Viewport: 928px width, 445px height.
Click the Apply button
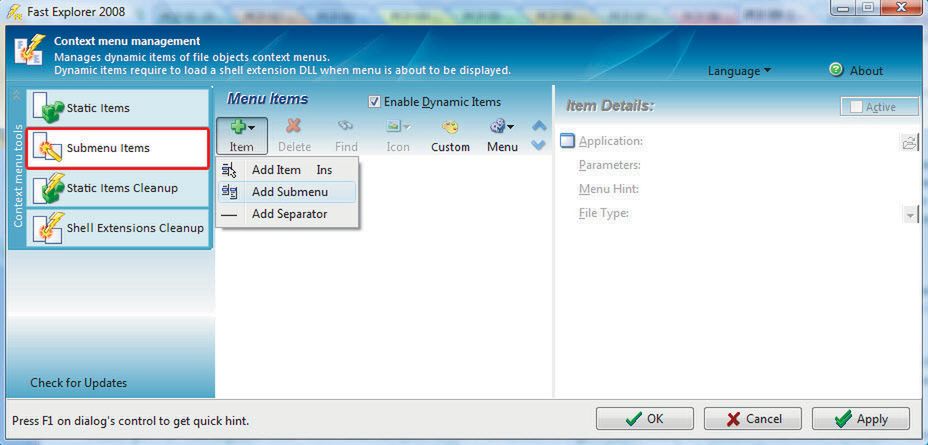point(861,418)
